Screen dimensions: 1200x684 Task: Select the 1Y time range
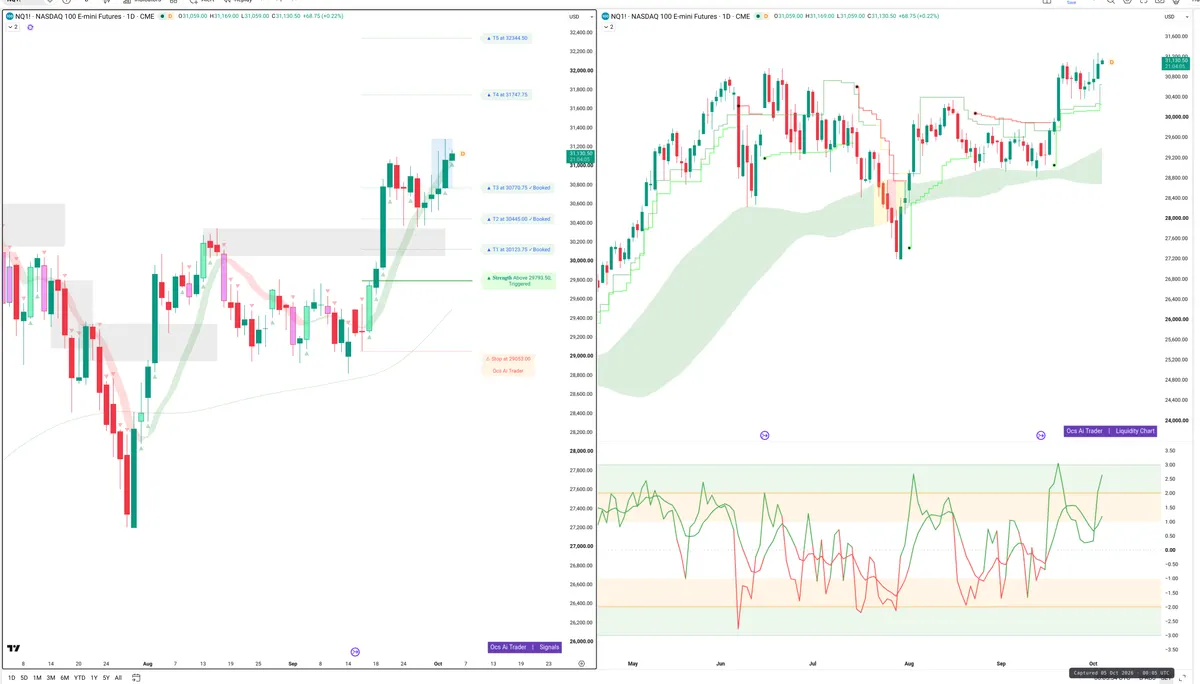[94, 677]
